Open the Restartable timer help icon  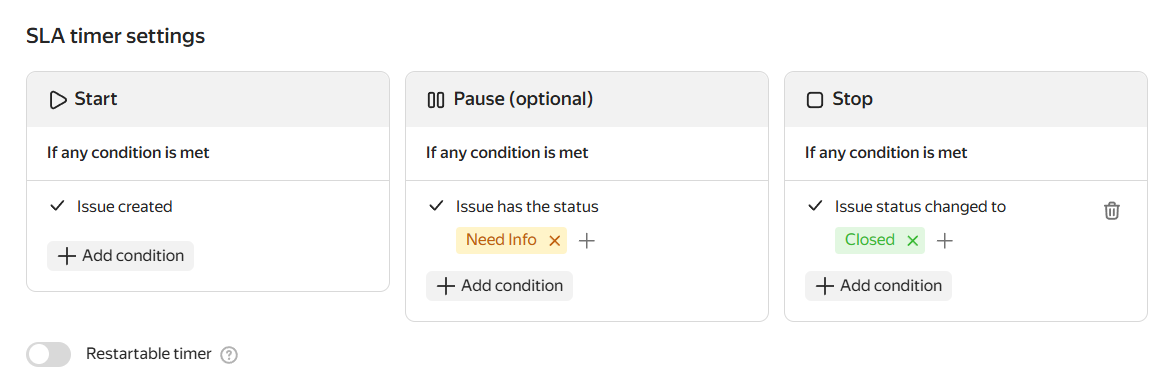230,355
